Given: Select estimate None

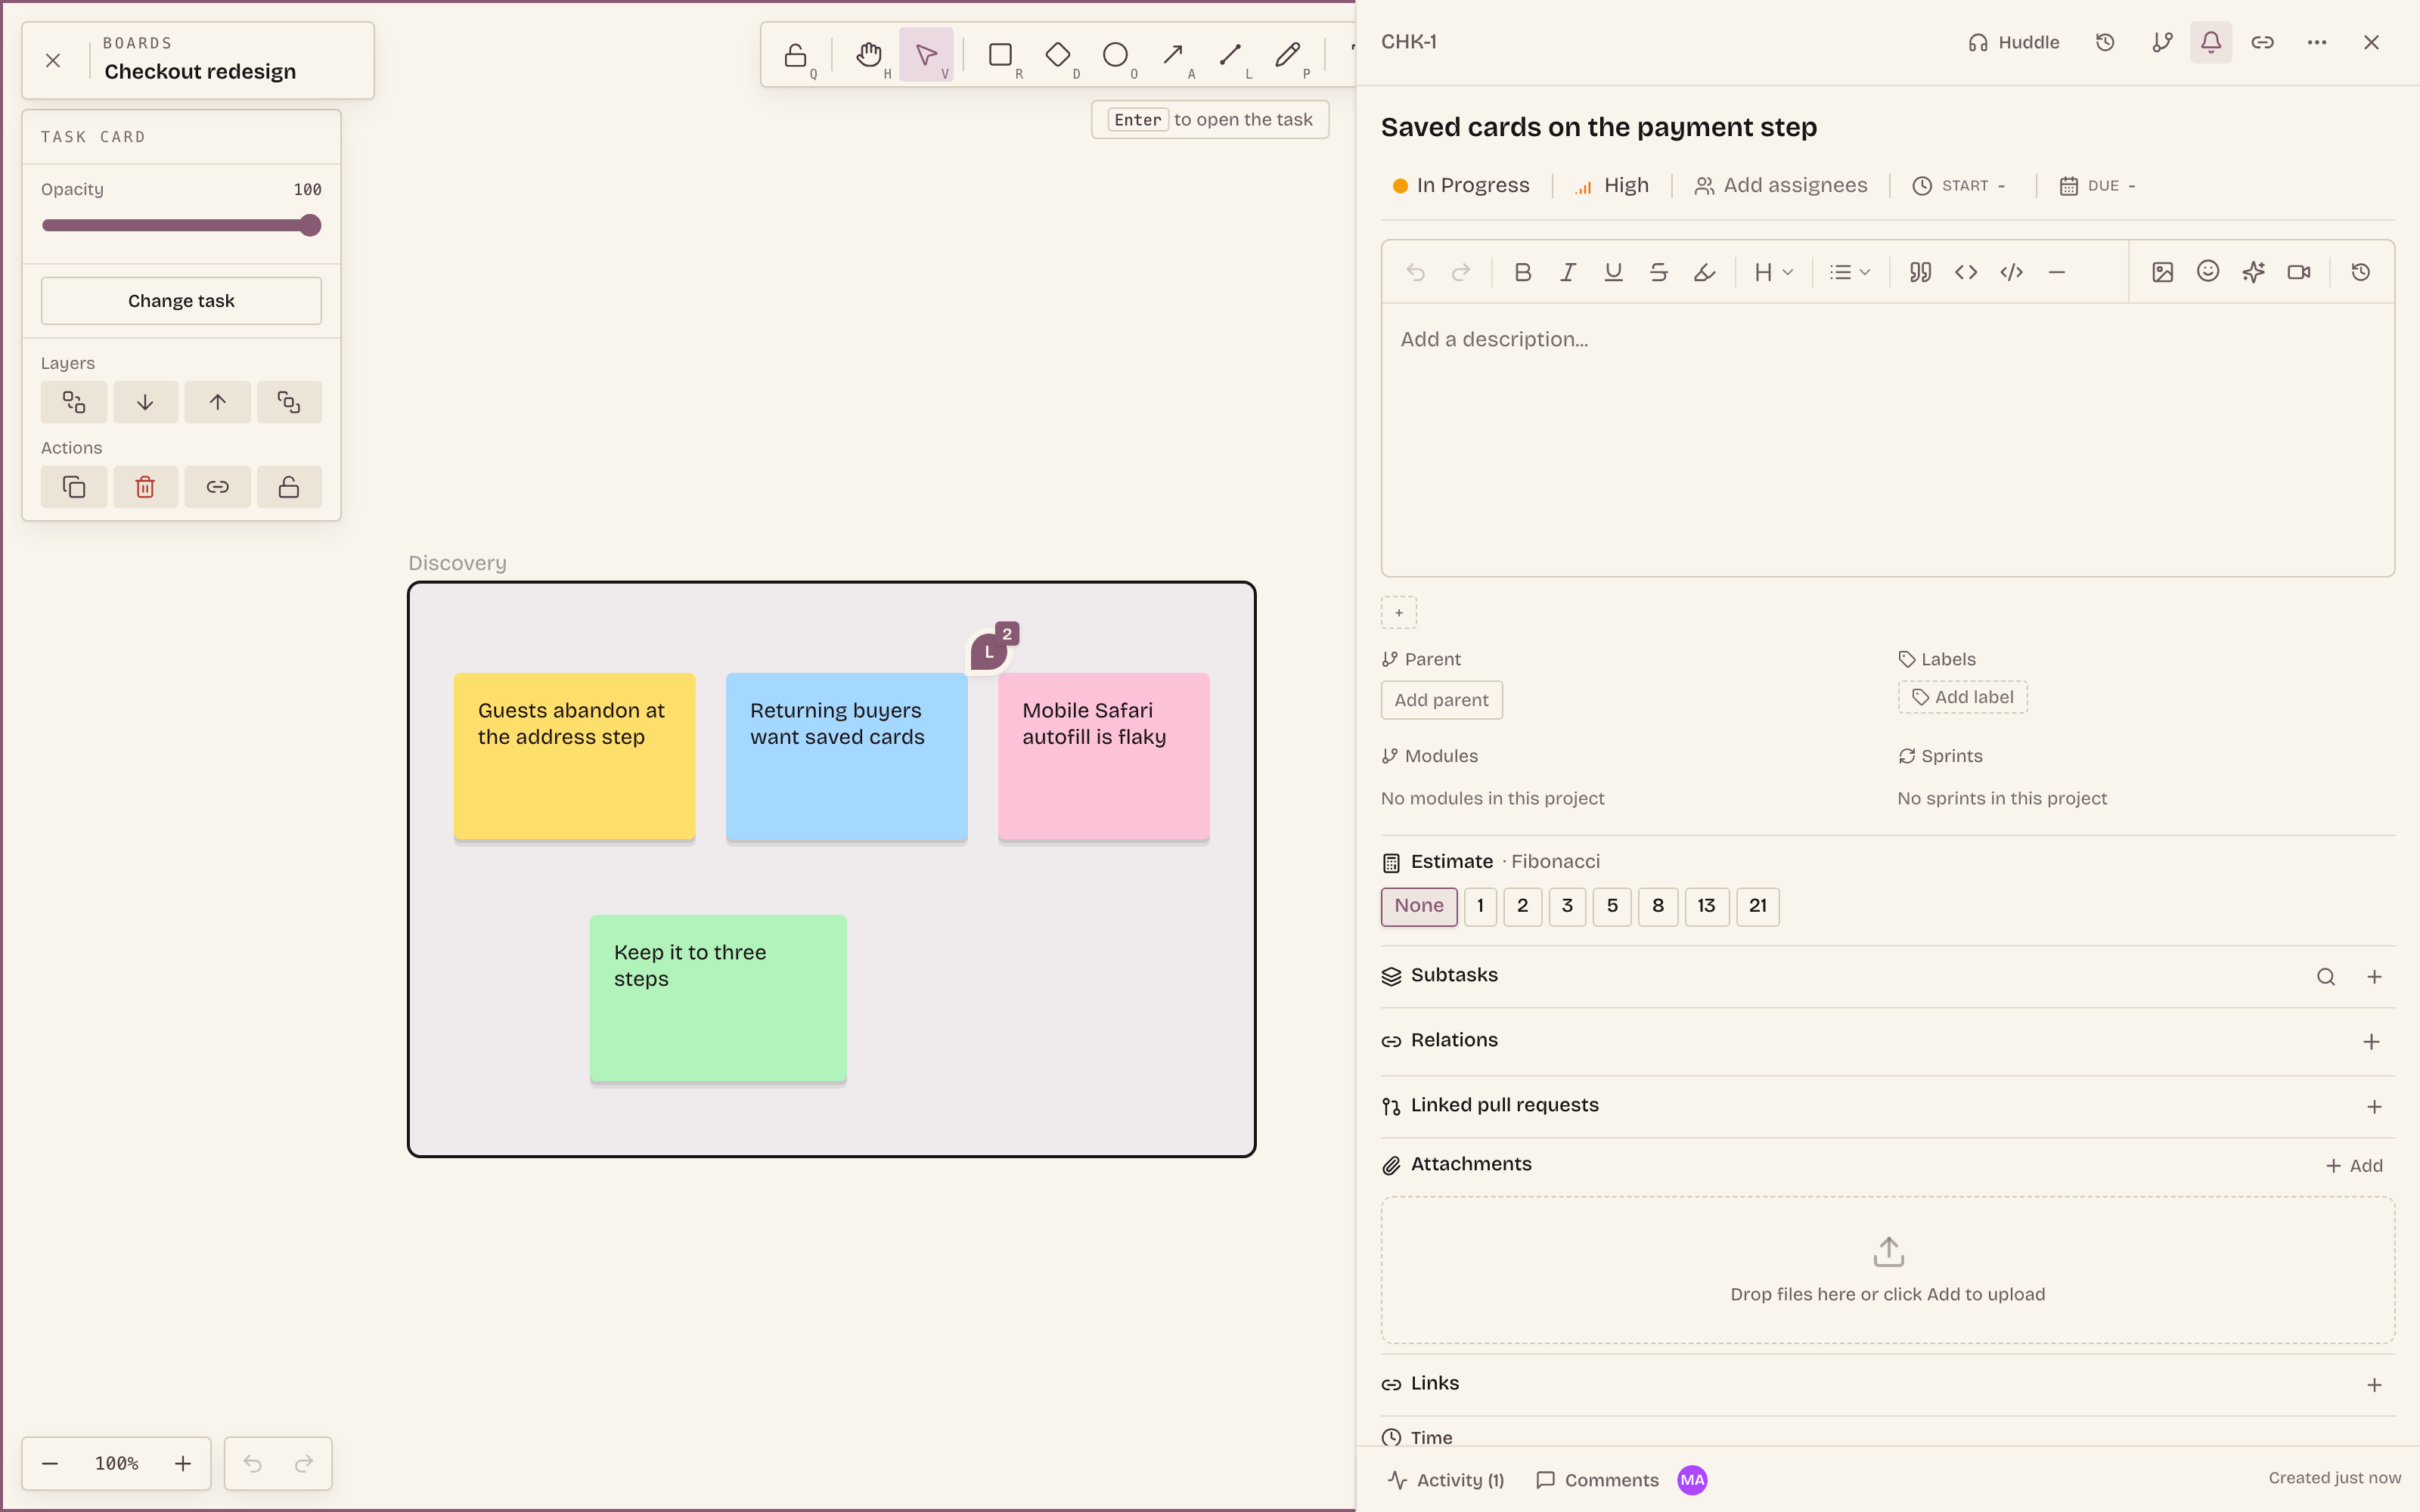Looking at the screenshot, I should 1419,906.
